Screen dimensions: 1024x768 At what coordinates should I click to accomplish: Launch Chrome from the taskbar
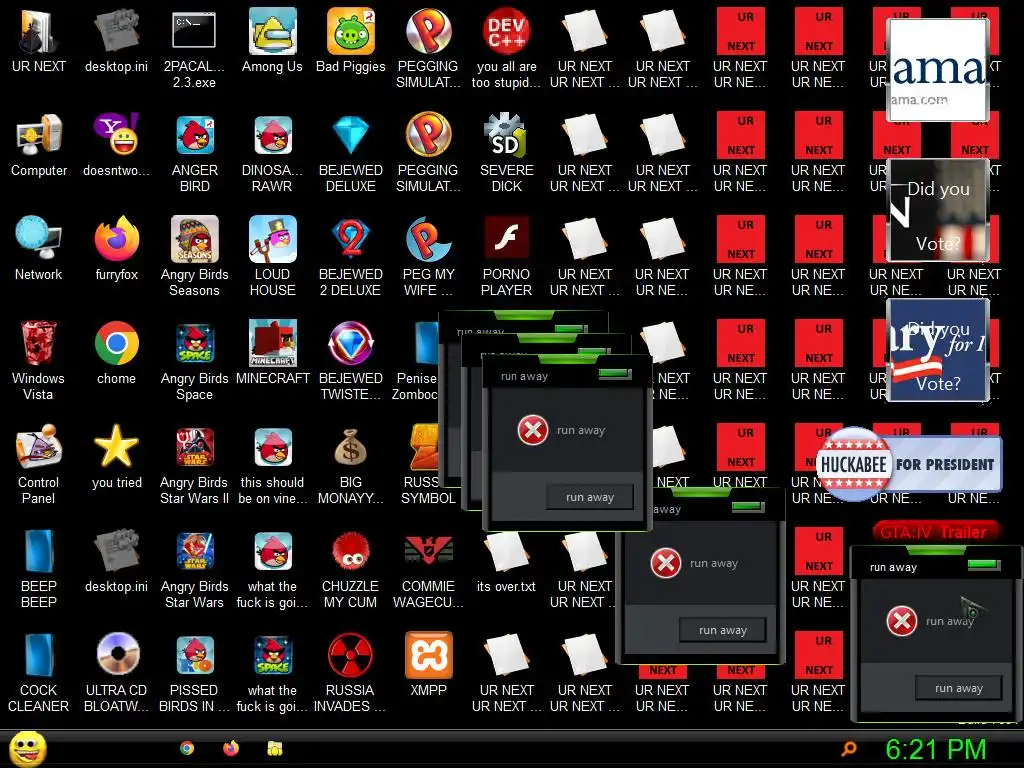(187, 748)
